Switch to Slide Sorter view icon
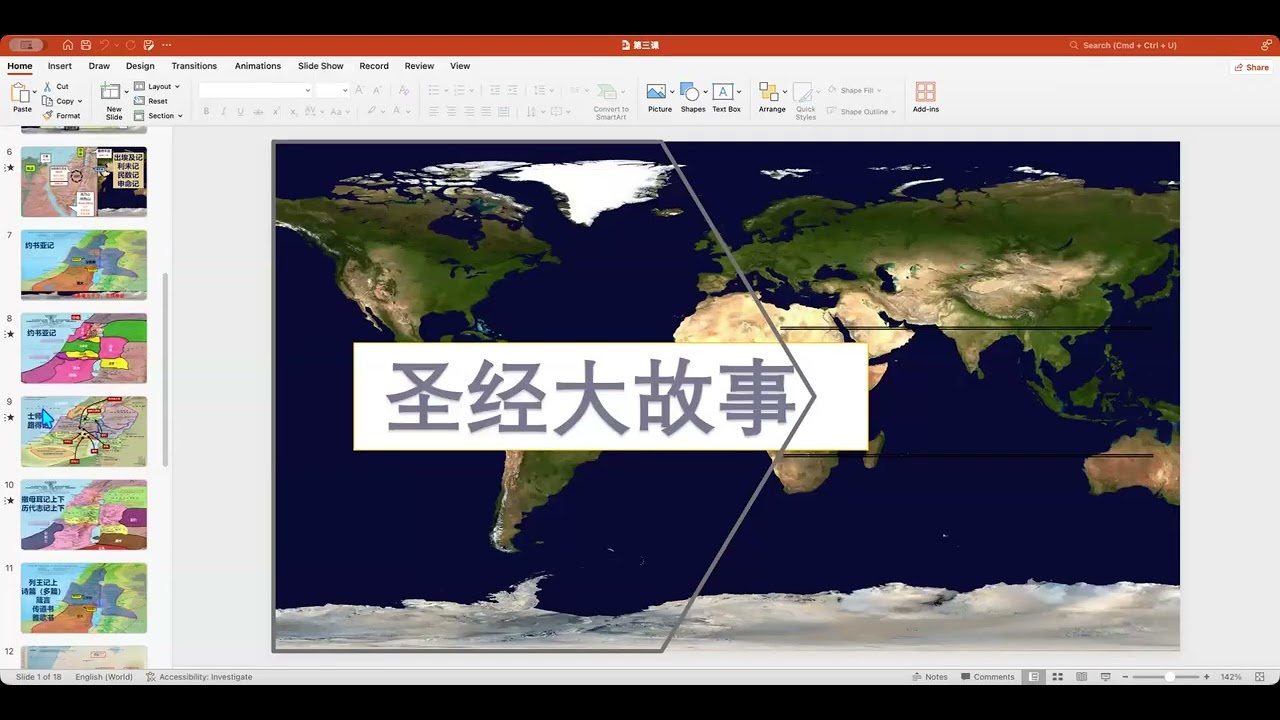This screenshot has height=720, width=1280. click(x=1057, y=677)
